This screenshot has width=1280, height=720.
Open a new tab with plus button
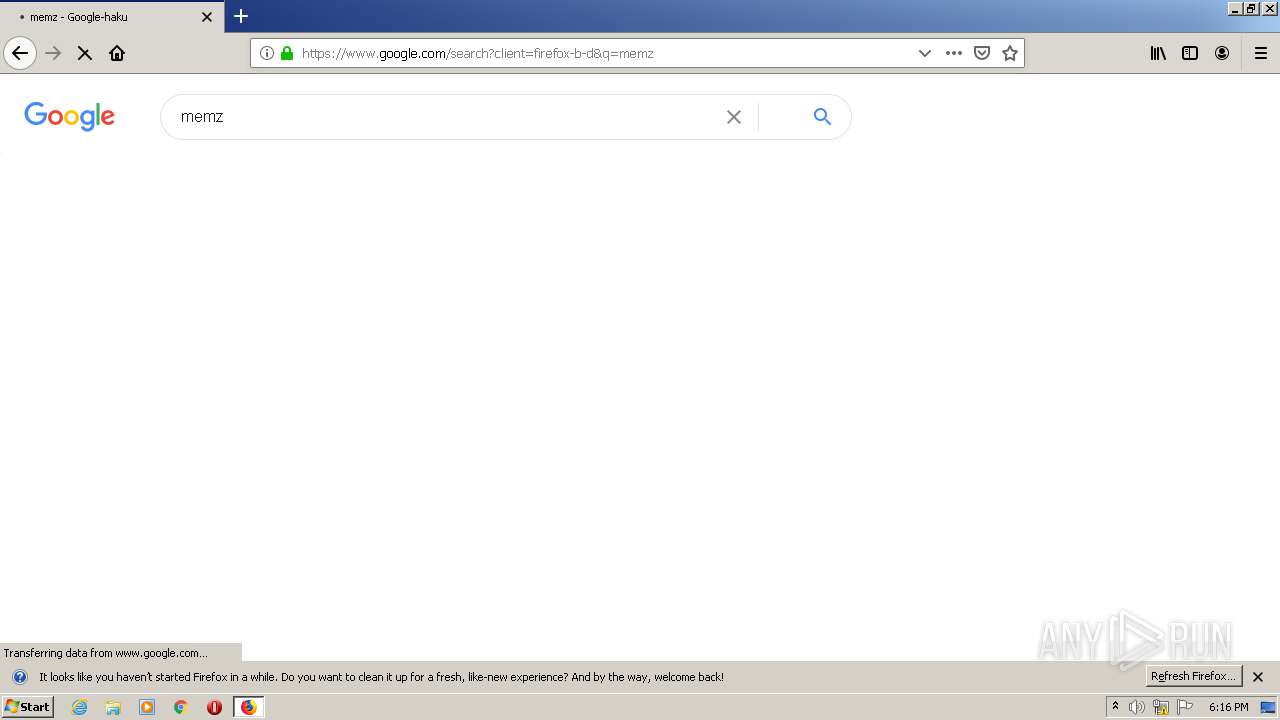(241, 16)
